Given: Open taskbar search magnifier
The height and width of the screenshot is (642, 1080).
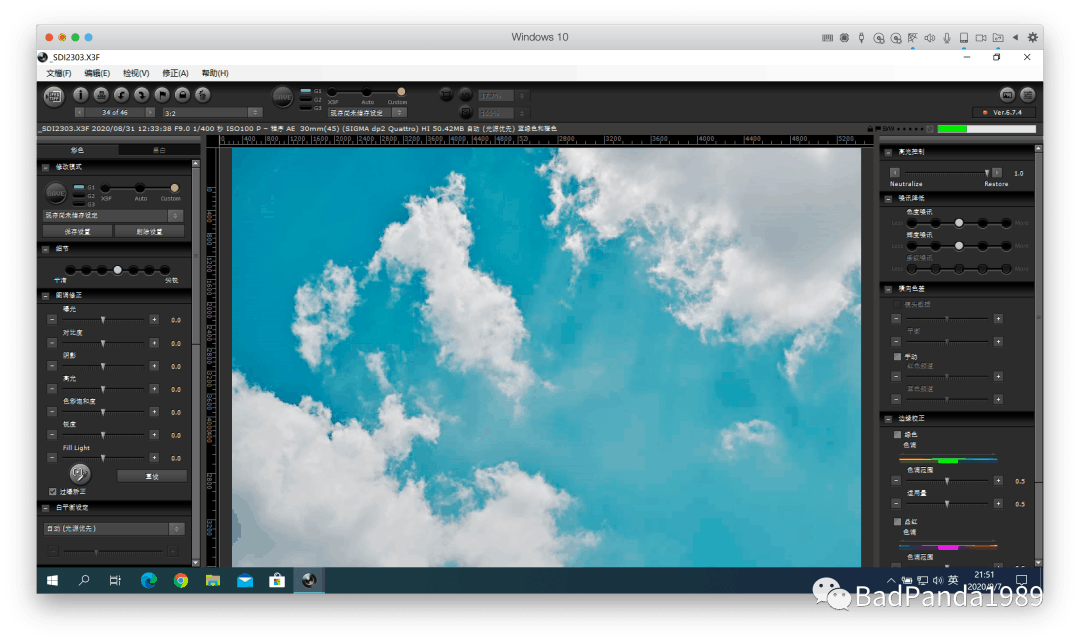Looking at the screenshot, I should 84,581.
